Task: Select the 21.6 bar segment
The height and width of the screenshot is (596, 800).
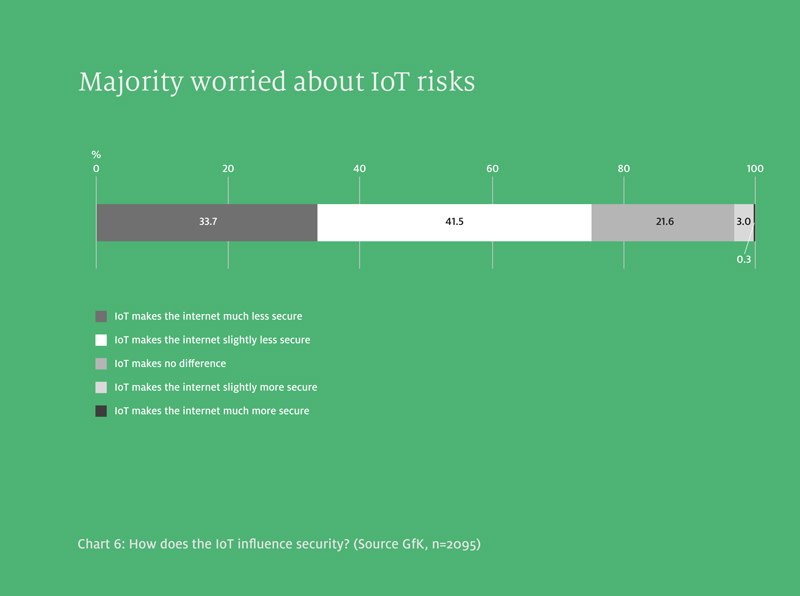Action: click(x=663, y=222)
